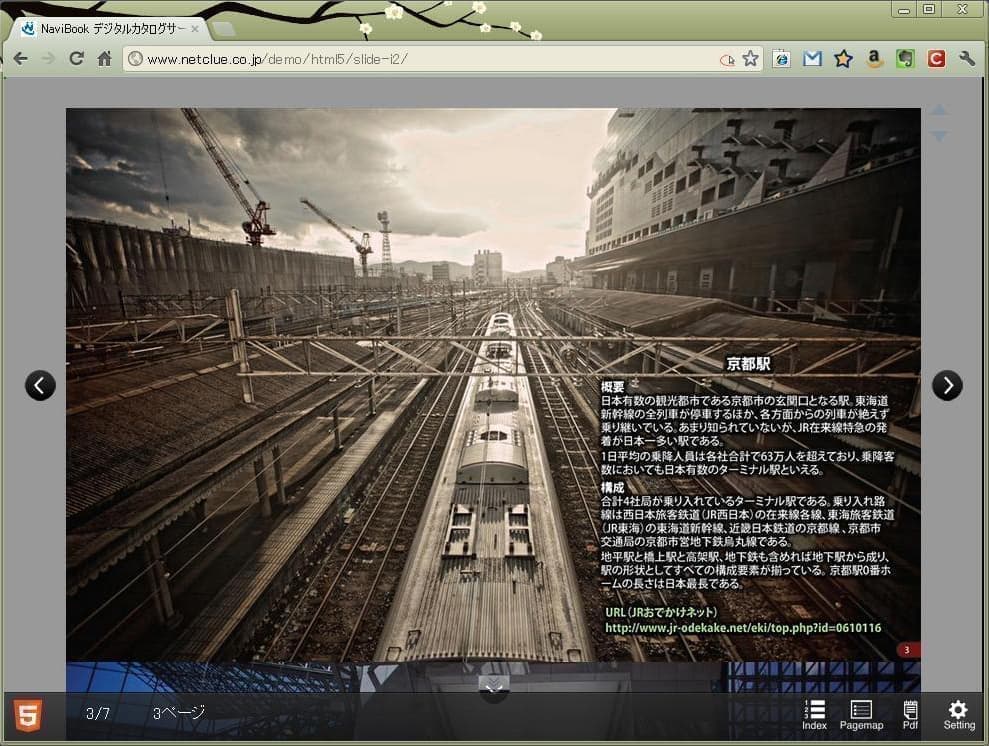This screenshot has height=746, width=989.
Task: Click the address bar URL field
Action: click(x=420, y=59)
